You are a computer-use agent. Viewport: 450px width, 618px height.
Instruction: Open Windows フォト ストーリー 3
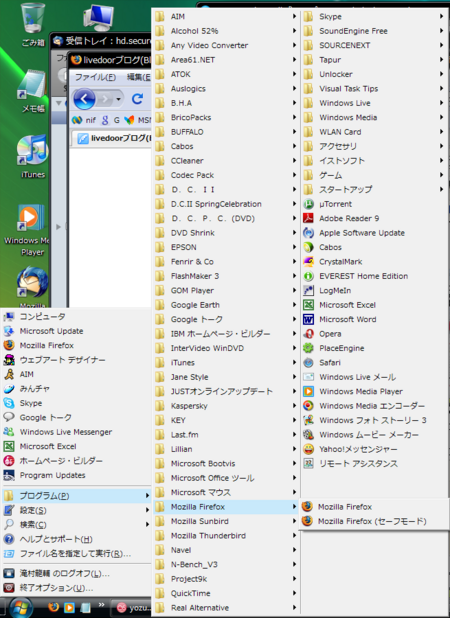point(374,421)
